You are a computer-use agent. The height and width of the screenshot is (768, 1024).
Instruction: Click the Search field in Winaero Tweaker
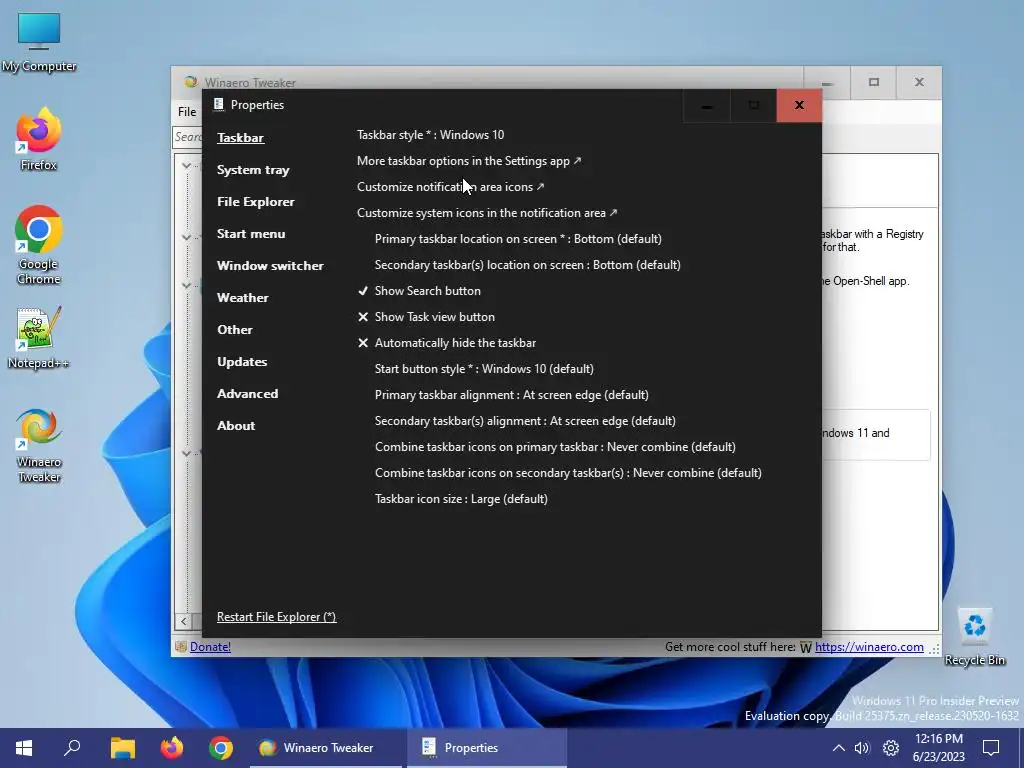[188, 137]
